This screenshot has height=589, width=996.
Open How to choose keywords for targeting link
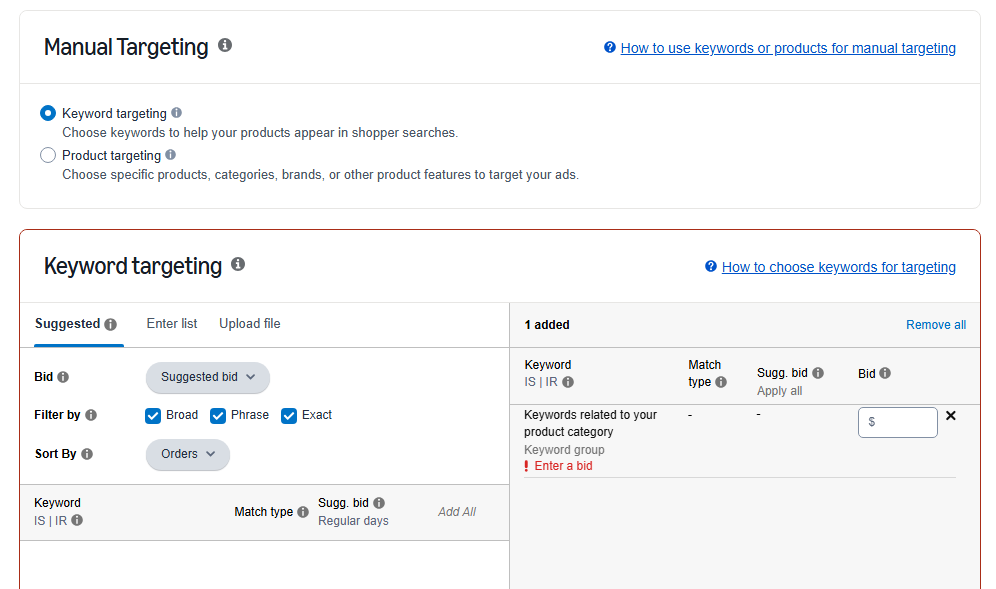coord(838,267)
